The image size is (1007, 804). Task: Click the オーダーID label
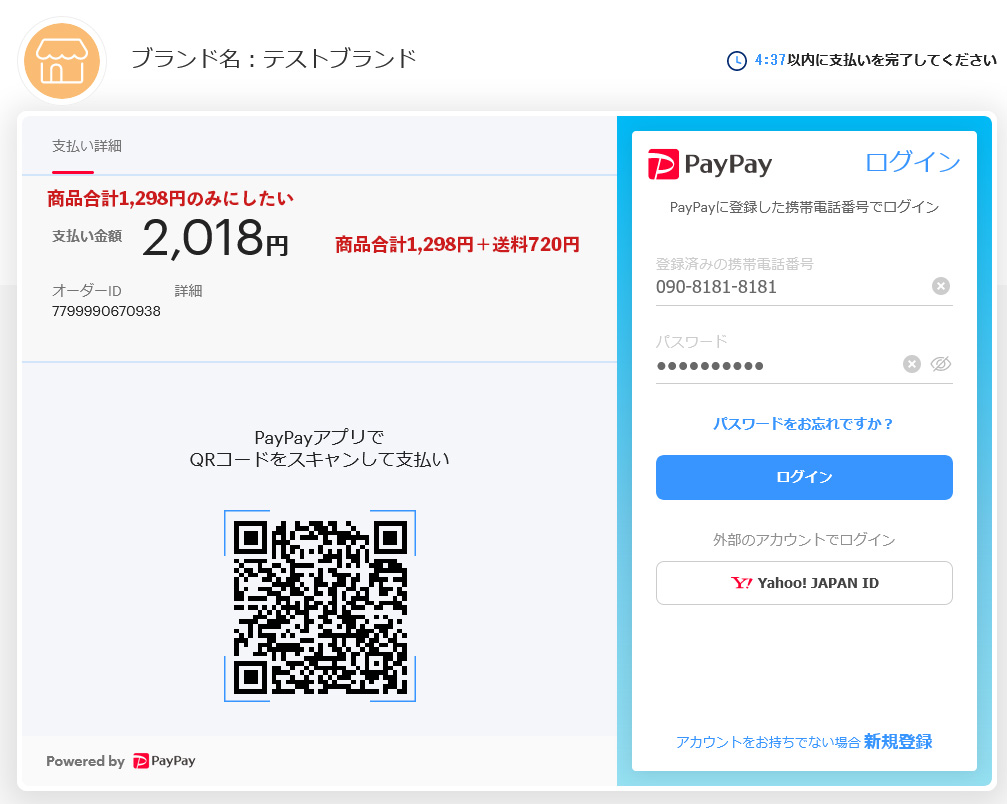pyautogui.click(x=87, y=291)
